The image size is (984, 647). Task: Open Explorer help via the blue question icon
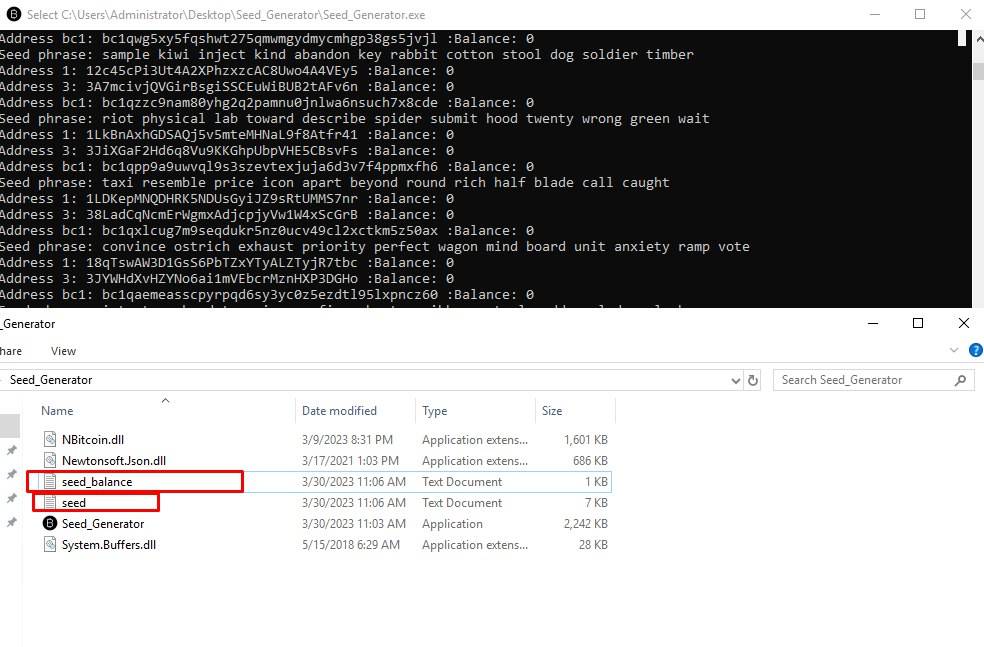point(976,350)
